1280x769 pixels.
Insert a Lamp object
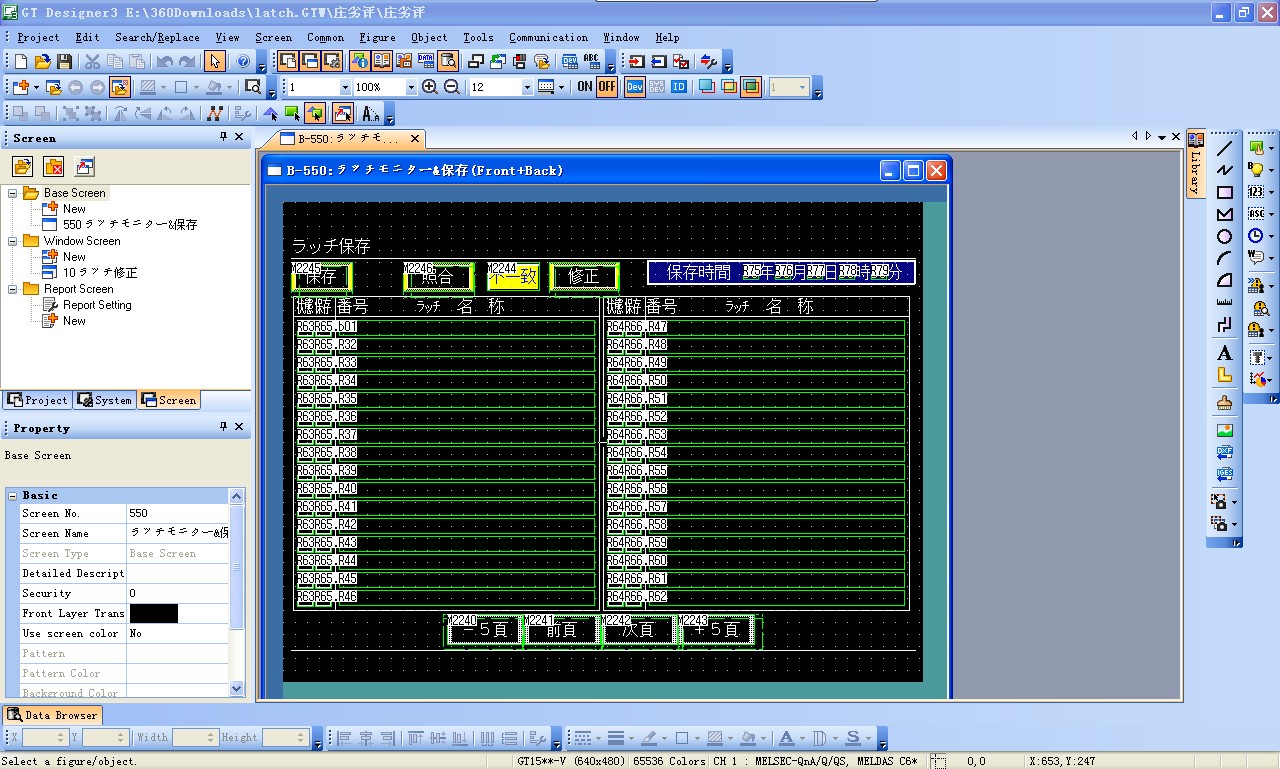[x=1256, y=170]
